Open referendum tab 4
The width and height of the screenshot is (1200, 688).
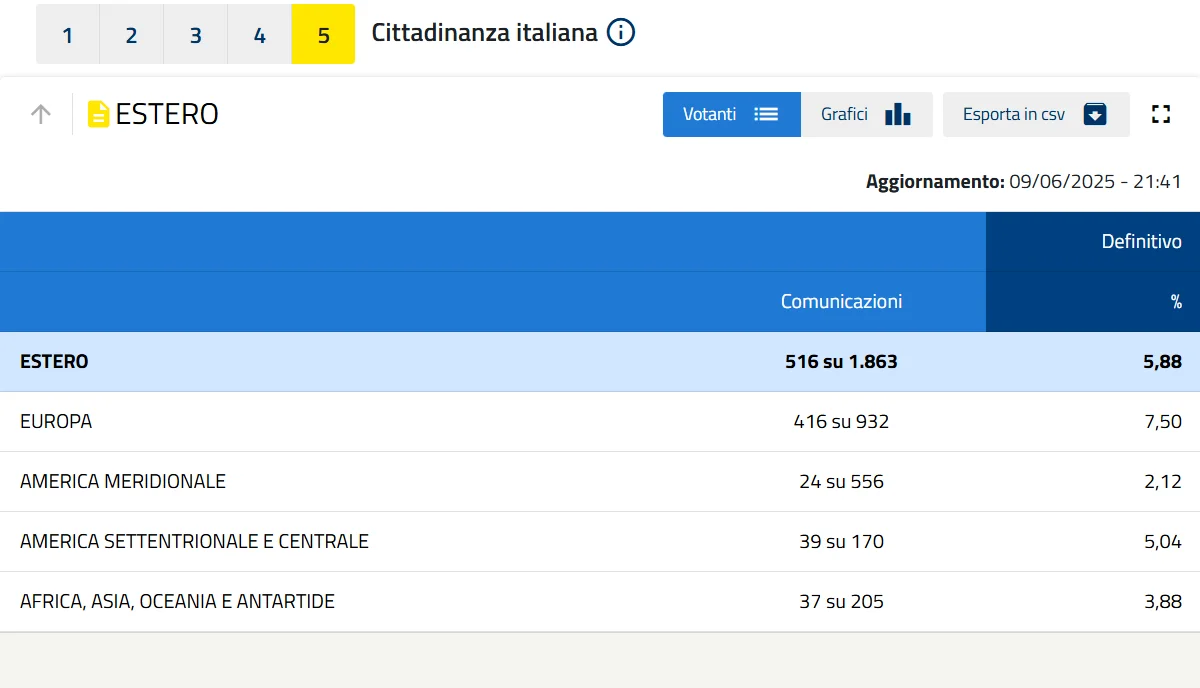point(259,35)
